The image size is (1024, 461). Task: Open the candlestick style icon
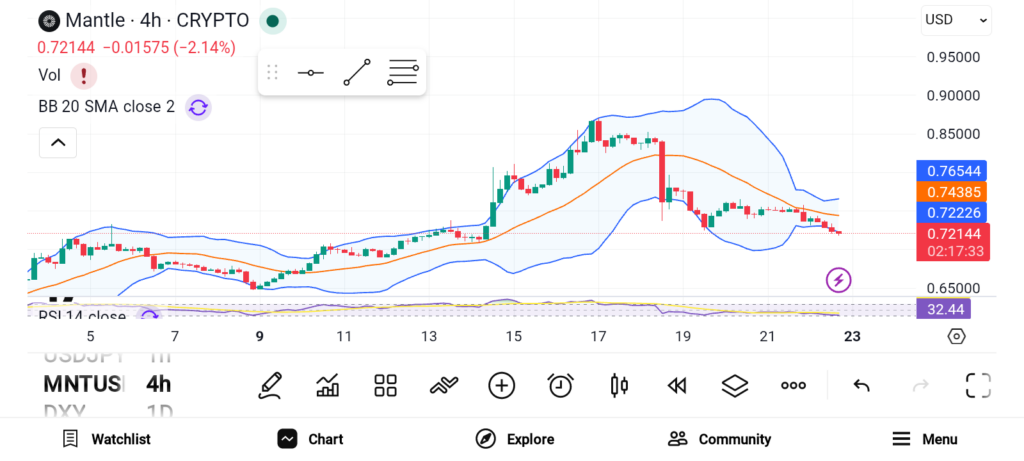click(618, 385)
